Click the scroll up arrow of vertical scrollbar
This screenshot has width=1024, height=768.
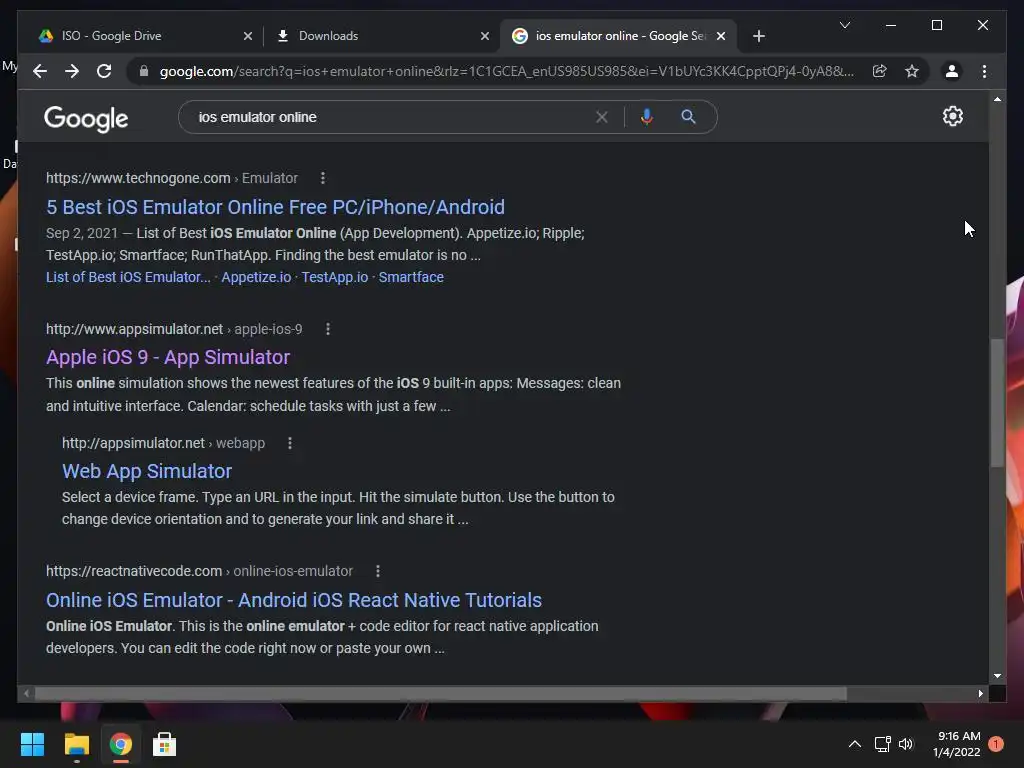coord(997,99)
